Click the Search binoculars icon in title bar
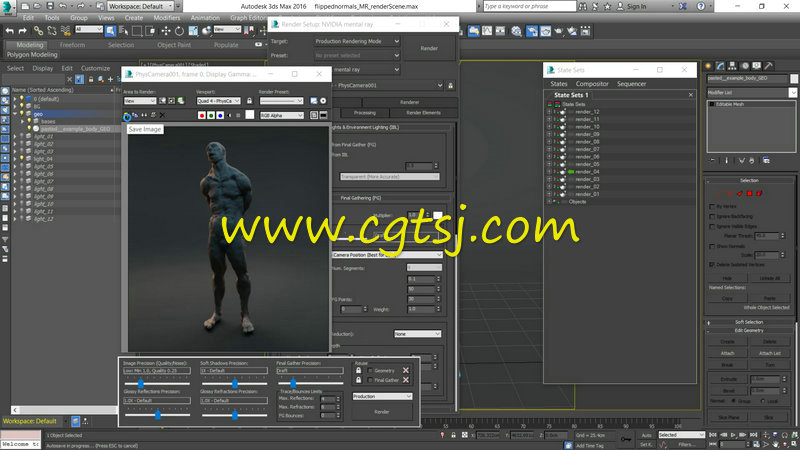800x450 pixels. [583, 7]
